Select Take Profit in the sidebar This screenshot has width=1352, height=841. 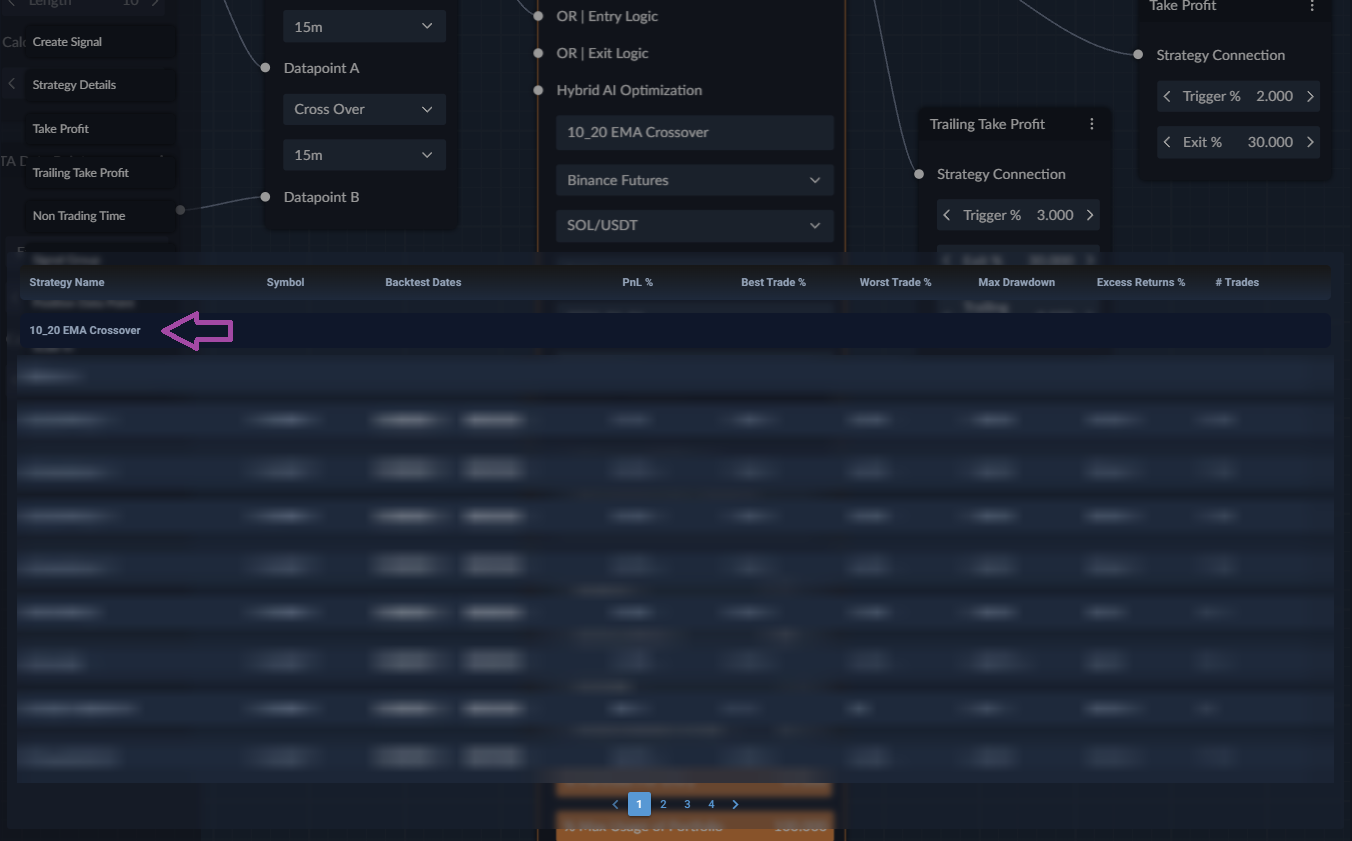click(100, 129)
